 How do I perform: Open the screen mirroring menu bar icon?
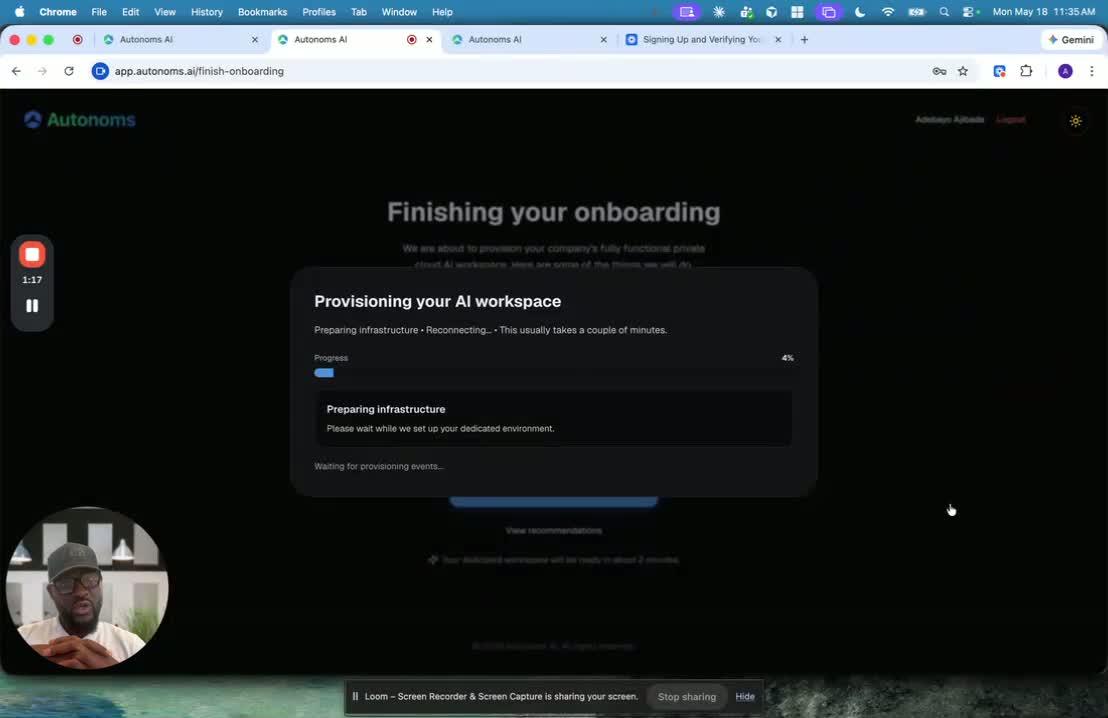pos(828,12)
